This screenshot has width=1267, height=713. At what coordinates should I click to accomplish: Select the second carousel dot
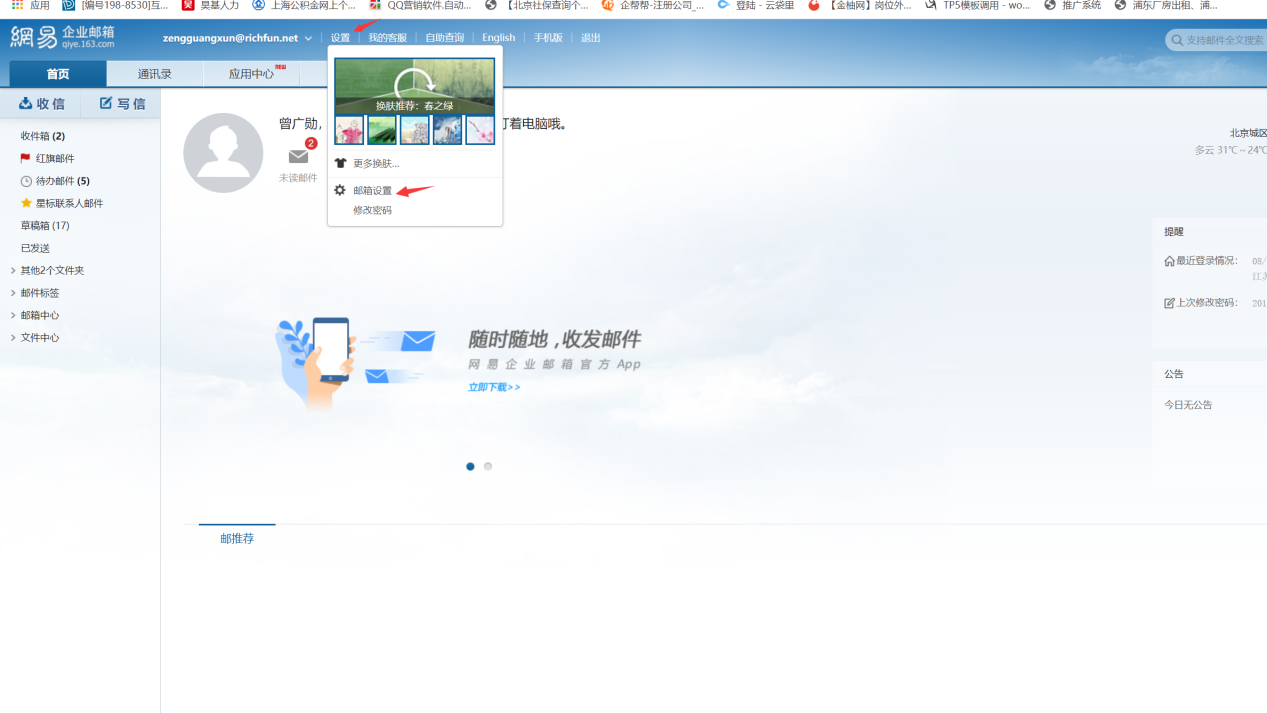click(x=488, y=467)
